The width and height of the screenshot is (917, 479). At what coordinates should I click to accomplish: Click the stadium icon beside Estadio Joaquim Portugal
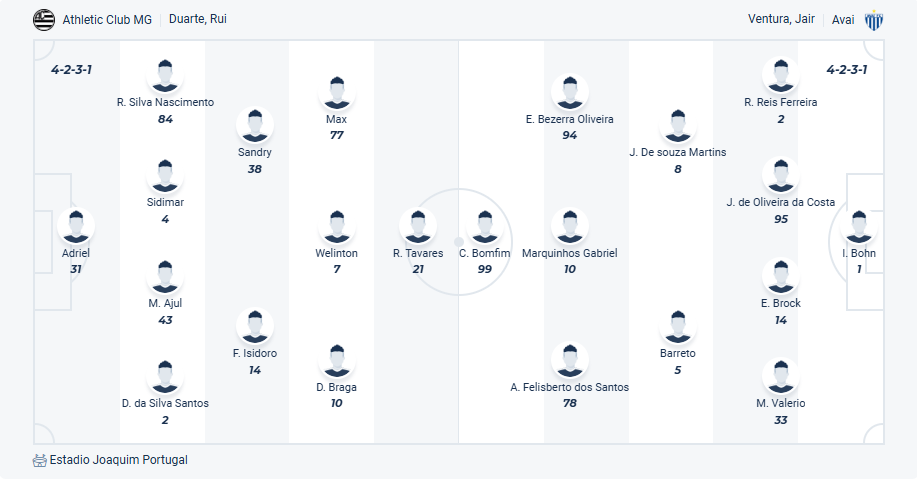[x=40, y=460]
